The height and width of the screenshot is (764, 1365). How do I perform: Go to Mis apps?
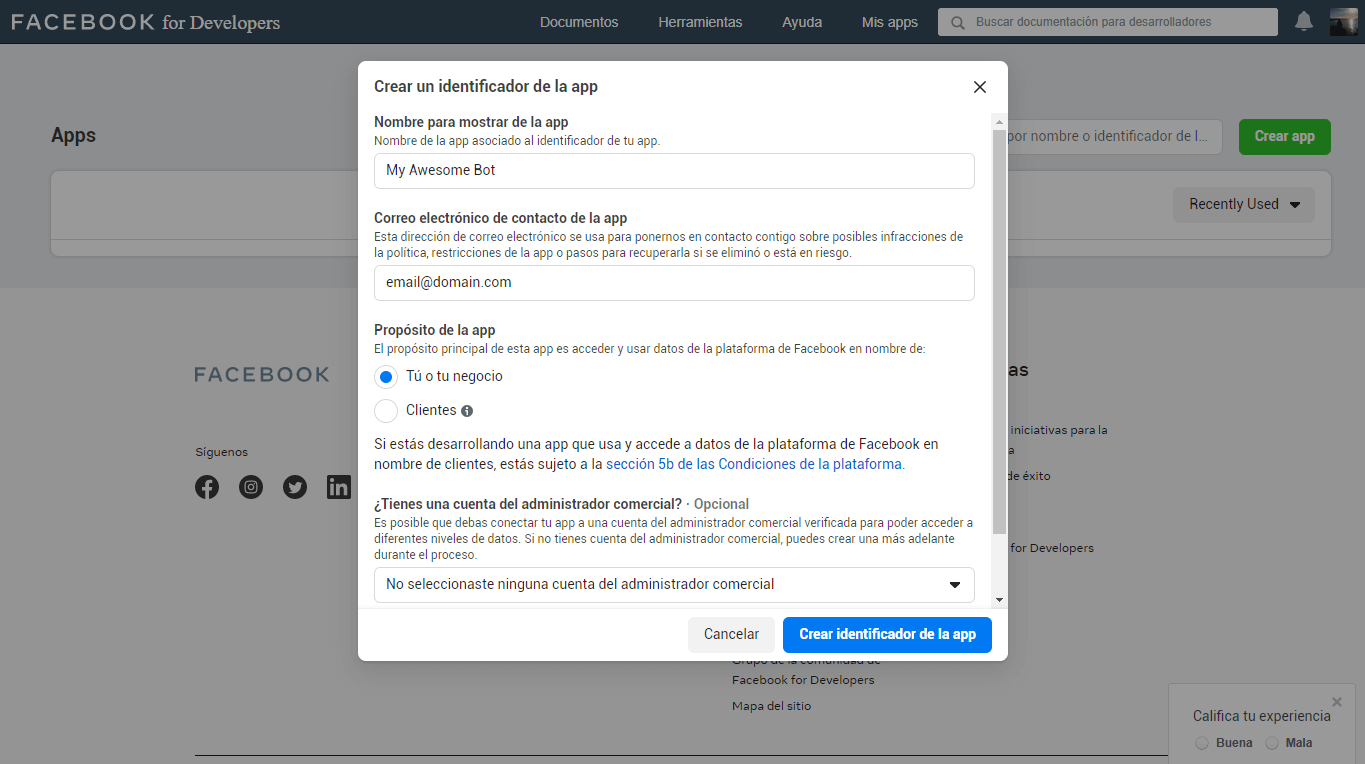tap(890, 22)
